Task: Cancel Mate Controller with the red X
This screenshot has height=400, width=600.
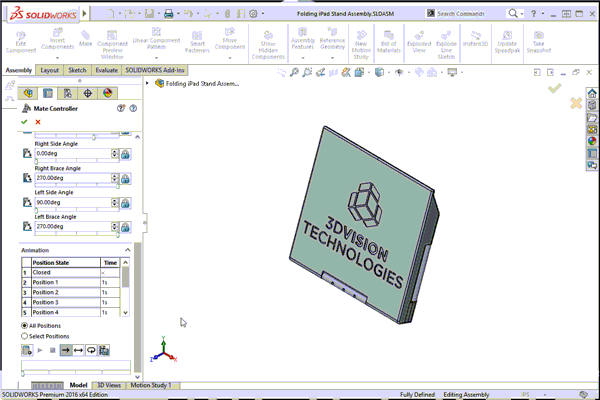Action: point(38,121)
